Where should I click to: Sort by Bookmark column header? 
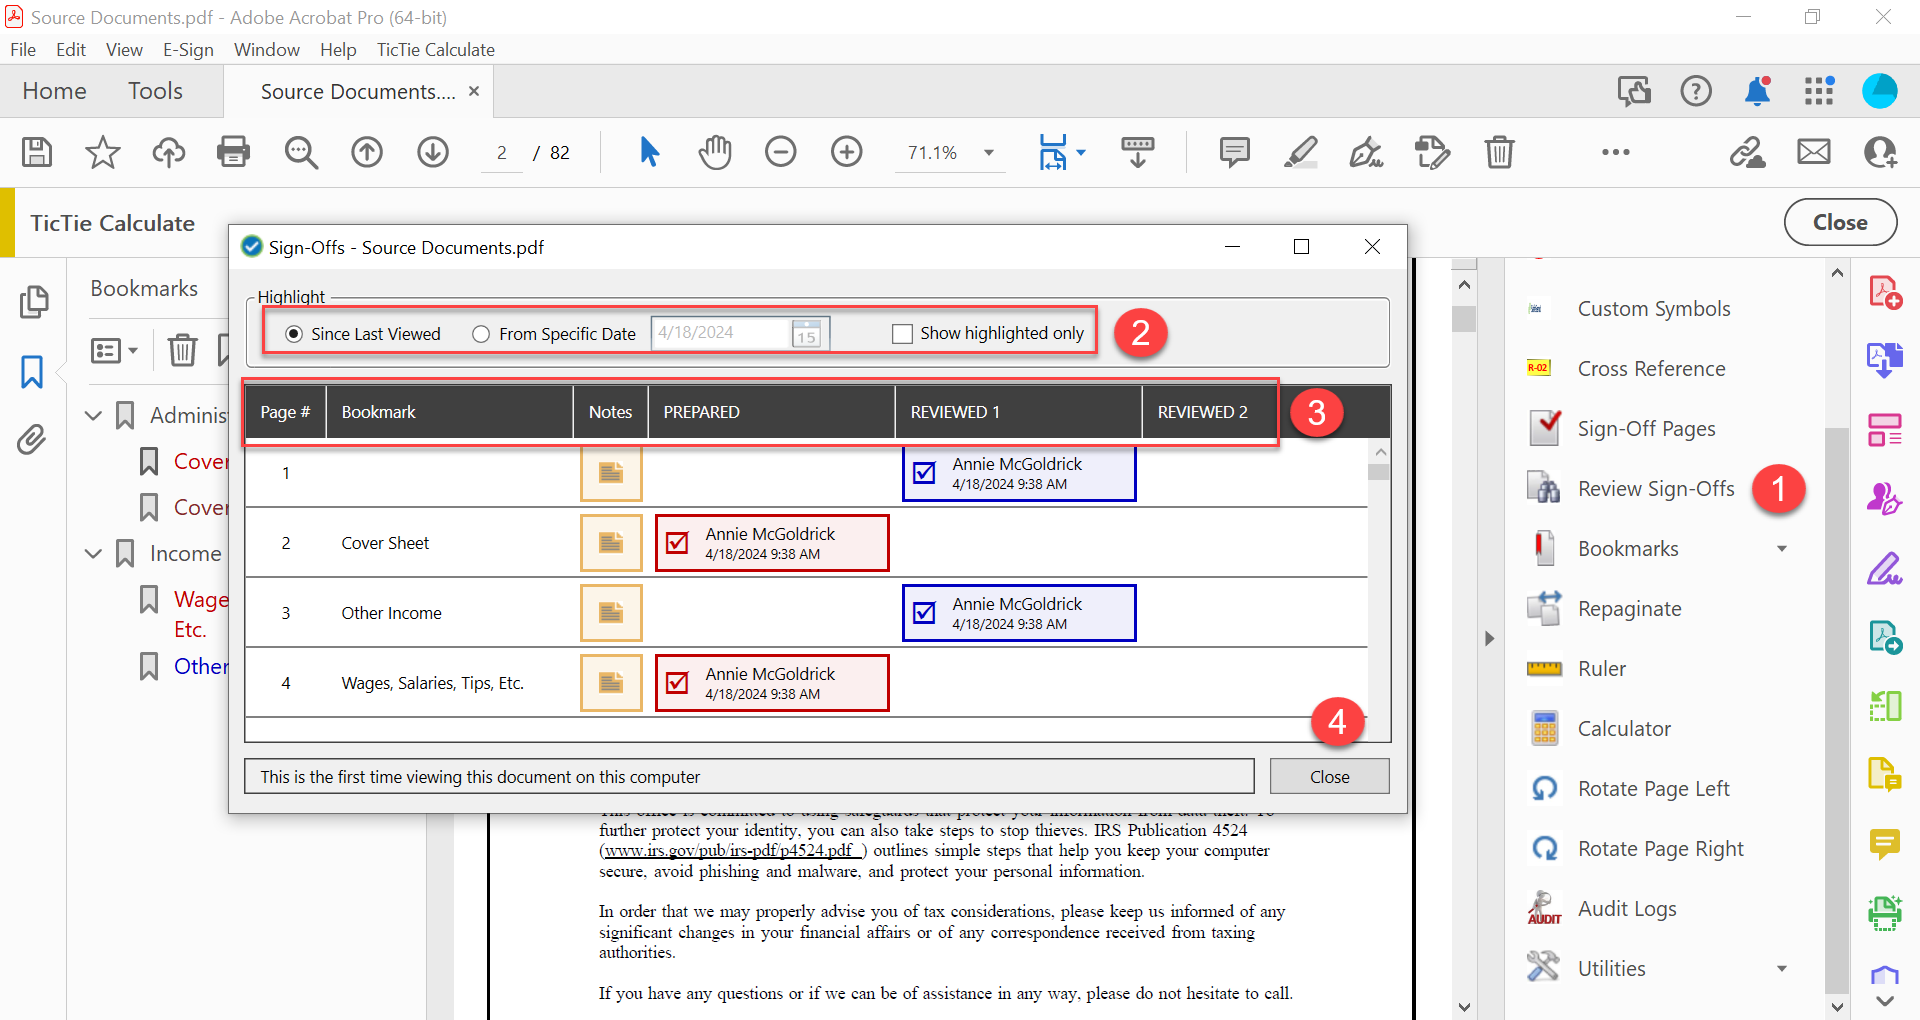pyautogui.click(x=449, y=412)
